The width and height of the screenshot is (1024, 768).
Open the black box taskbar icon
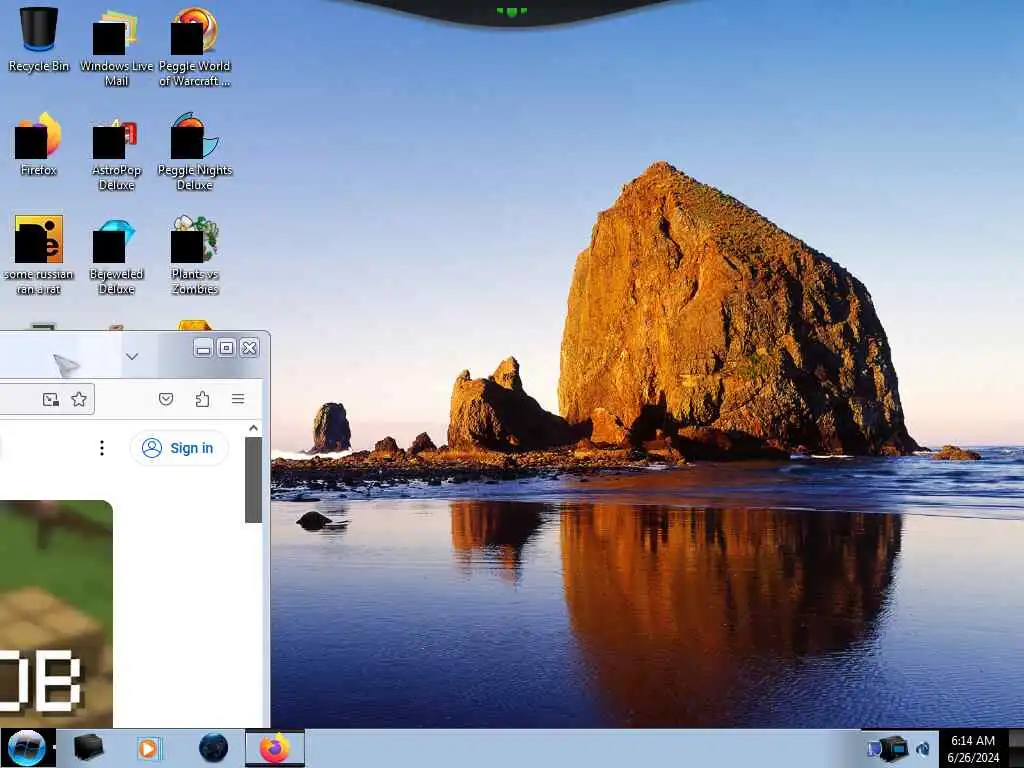(88, 748)
